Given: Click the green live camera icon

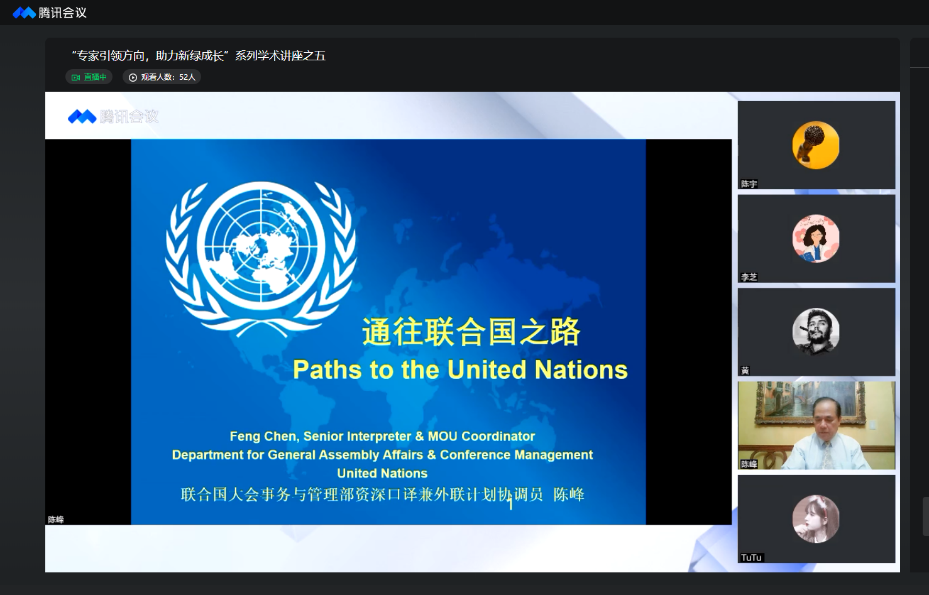Looking at the screenshot, I should (x=75, y=77).
